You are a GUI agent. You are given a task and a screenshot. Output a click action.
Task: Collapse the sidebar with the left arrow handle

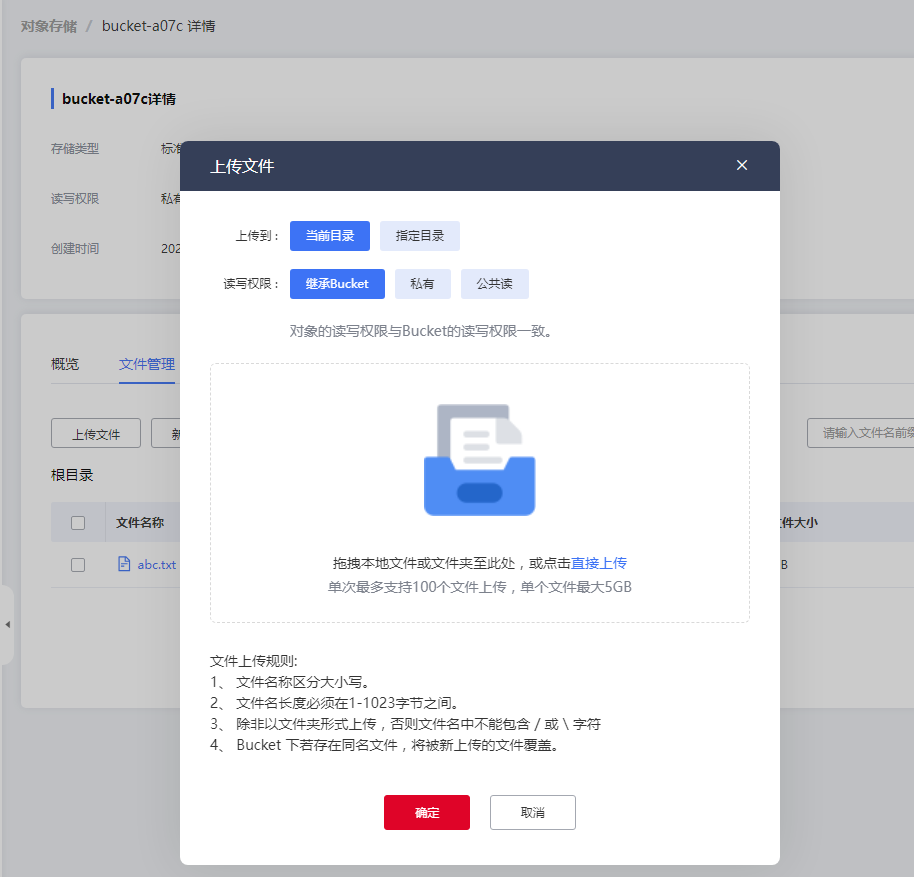point(7,624)
